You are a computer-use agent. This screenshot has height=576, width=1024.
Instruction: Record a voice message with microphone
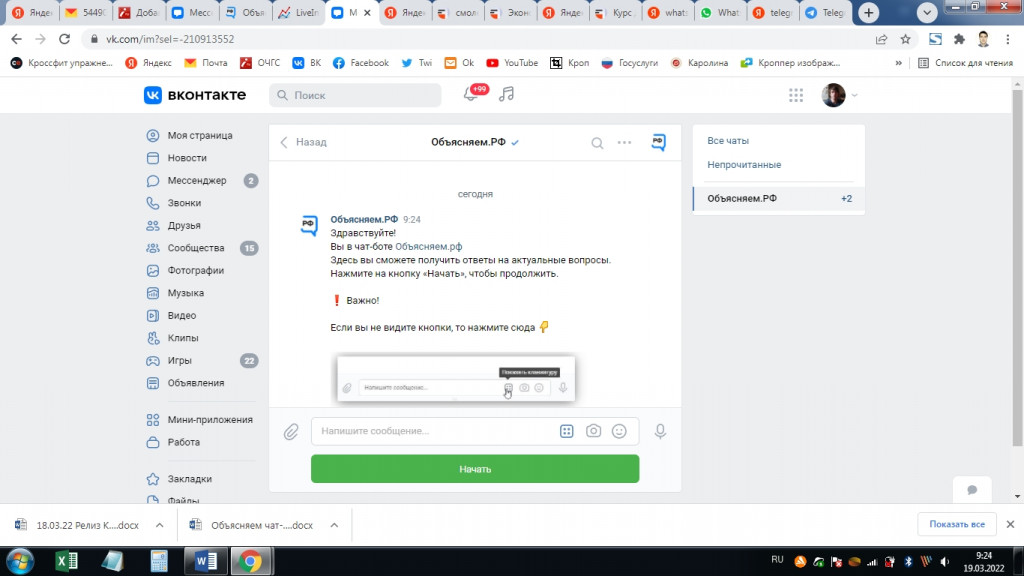(660, 431)
